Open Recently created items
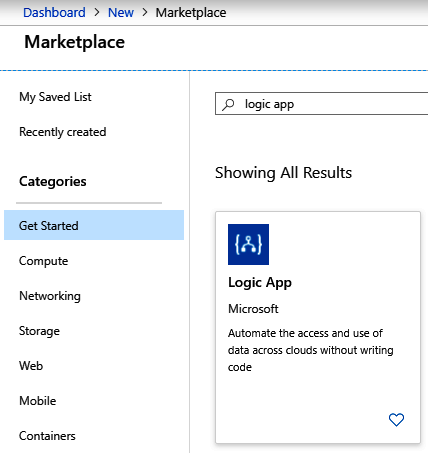 (63, 132)
